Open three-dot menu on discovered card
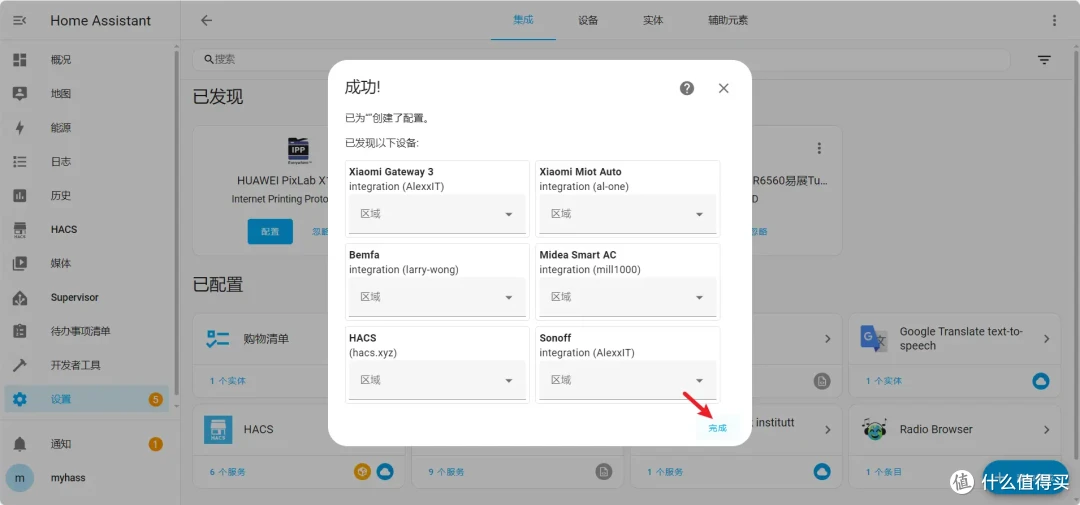 click(819, 148)
